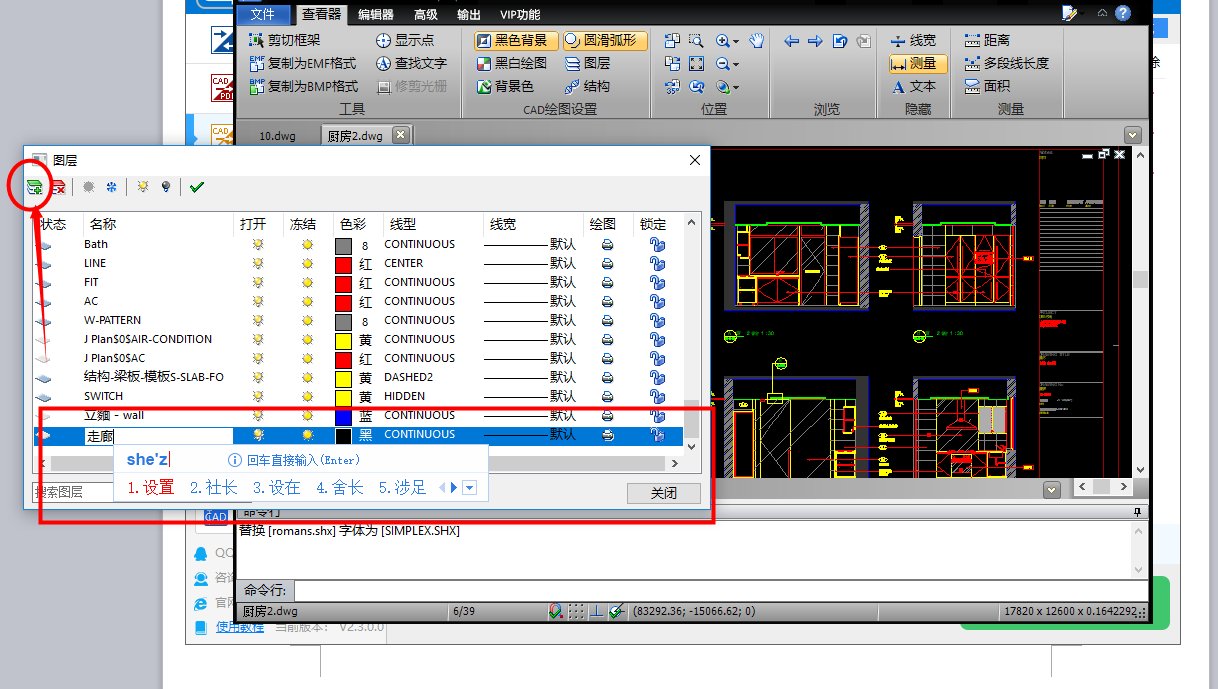Open the 查找文字 find text tool
The height and width of the screenshot is (689, 1218).
pyautogui.click(x=410, y=63)
